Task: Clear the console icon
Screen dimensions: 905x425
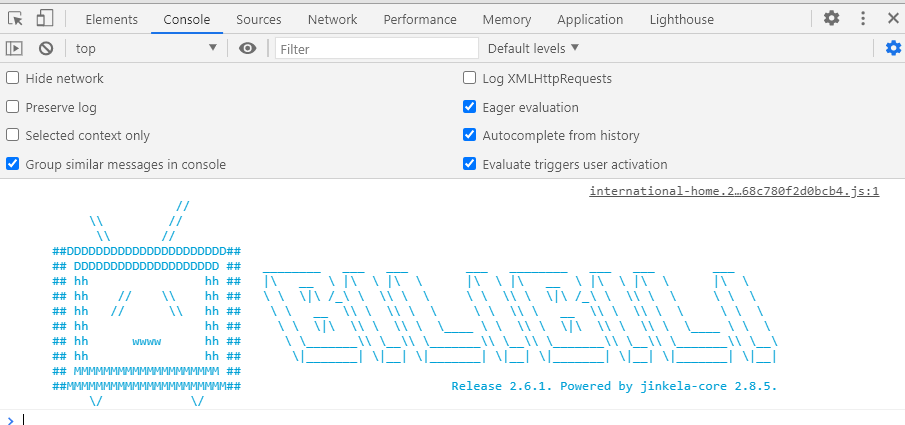Action: coord(46,49)
